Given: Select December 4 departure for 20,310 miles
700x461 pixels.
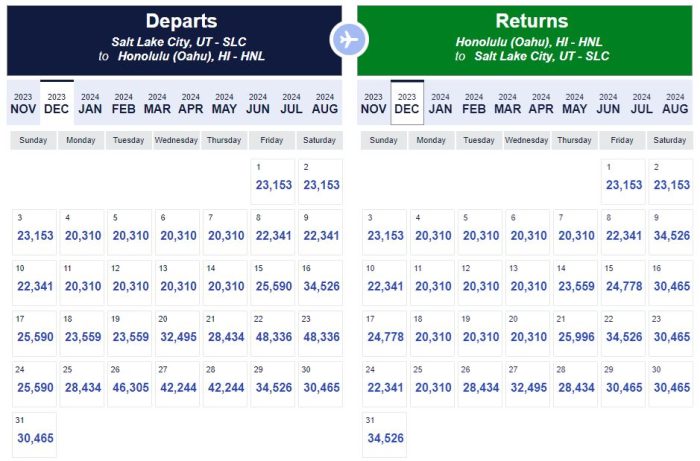Looking at the screenshot, I should click(81, 230).
